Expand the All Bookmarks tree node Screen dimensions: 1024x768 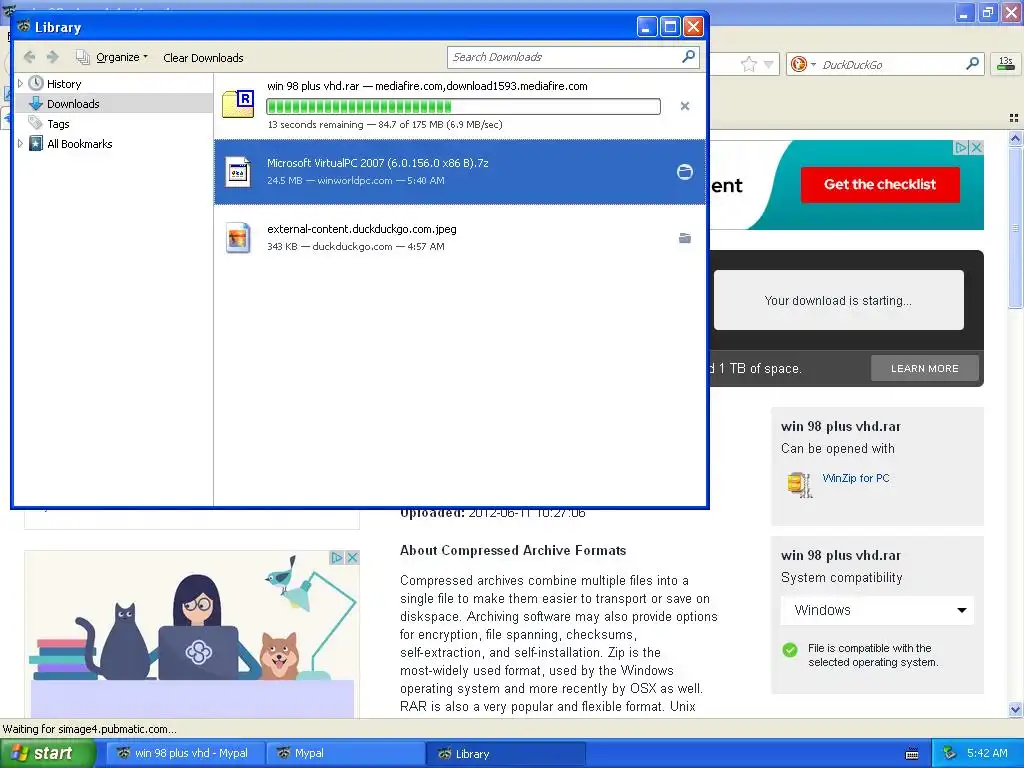click(20, 144)
